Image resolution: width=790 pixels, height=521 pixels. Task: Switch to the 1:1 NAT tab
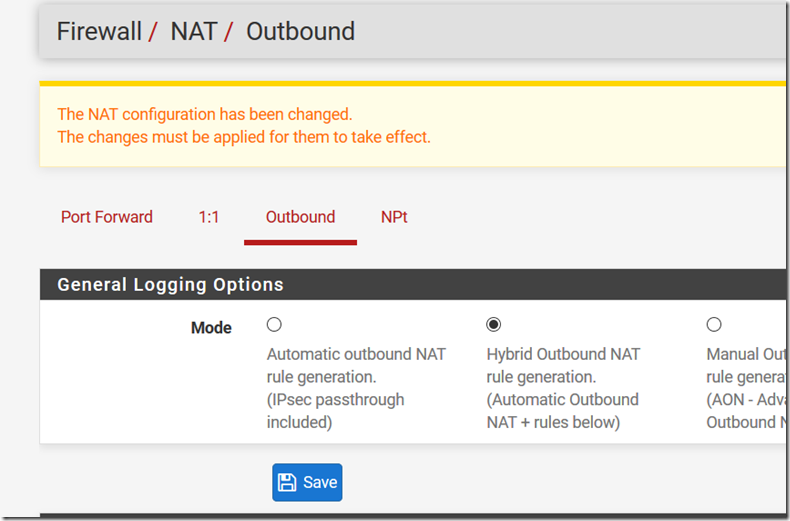(x=209, y=217)
